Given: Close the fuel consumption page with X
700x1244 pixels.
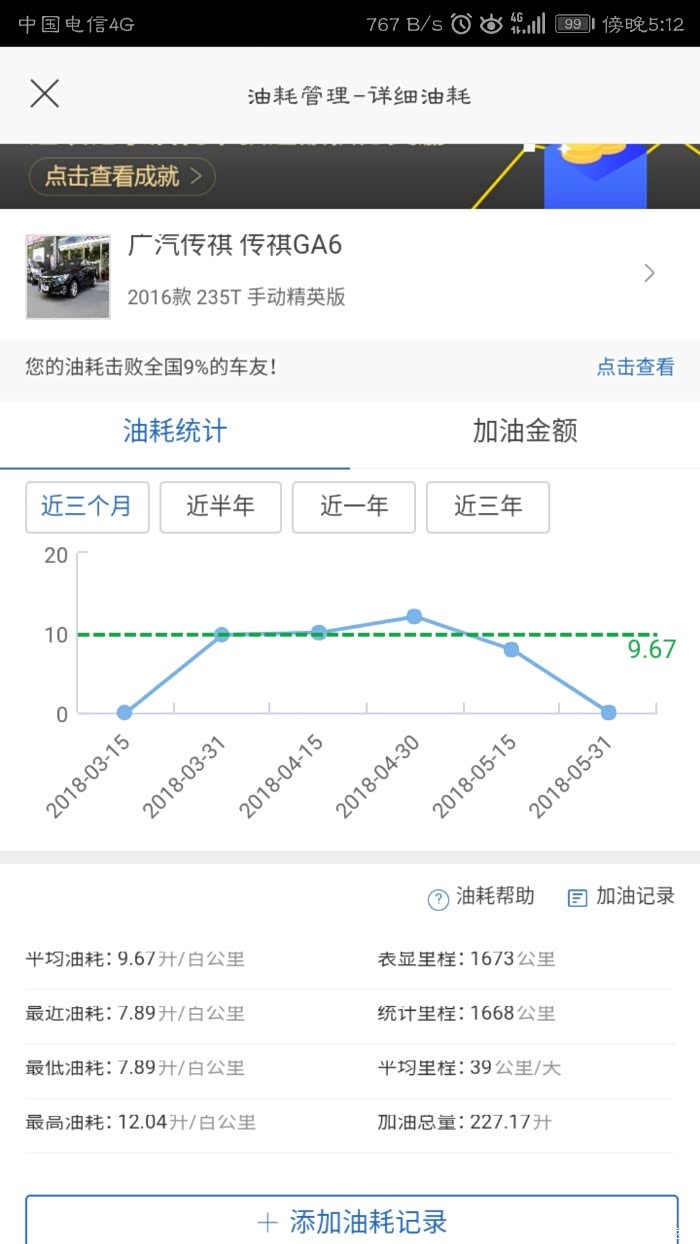Looking at the screenshot, I should coord(45,94).
